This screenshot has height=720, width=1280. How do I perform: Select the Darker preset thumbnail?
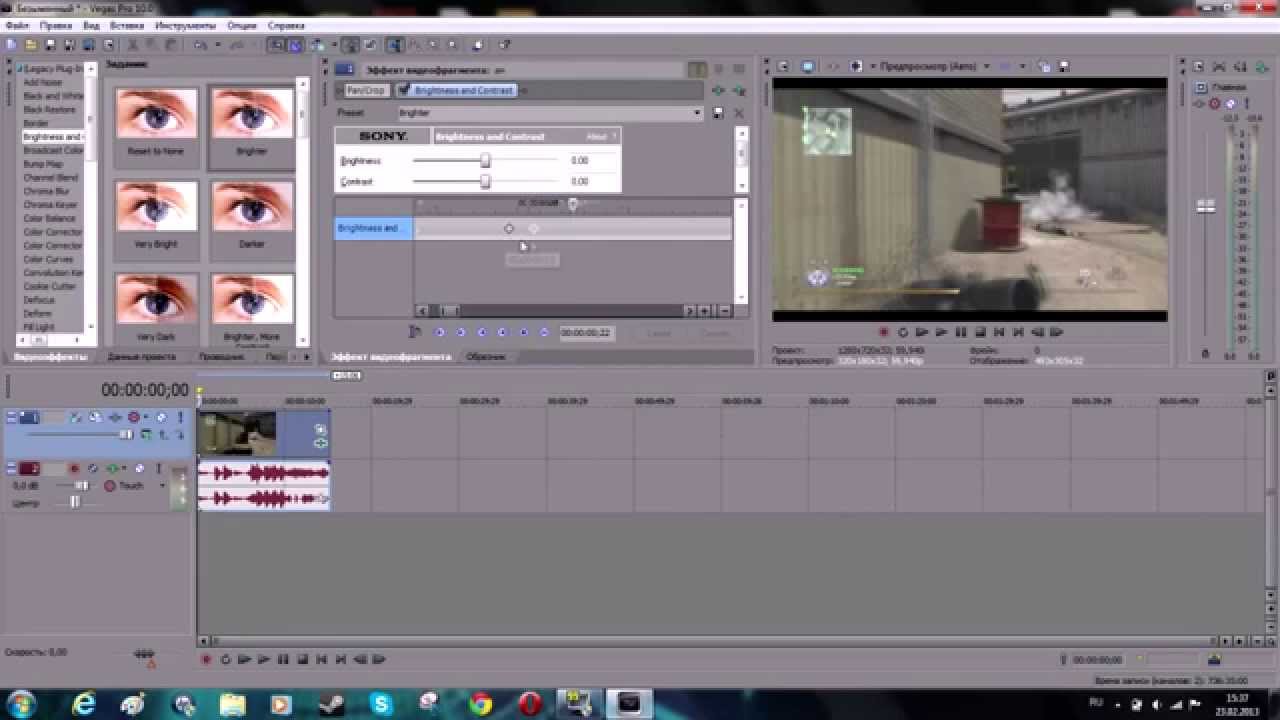[x=252, y=216]
